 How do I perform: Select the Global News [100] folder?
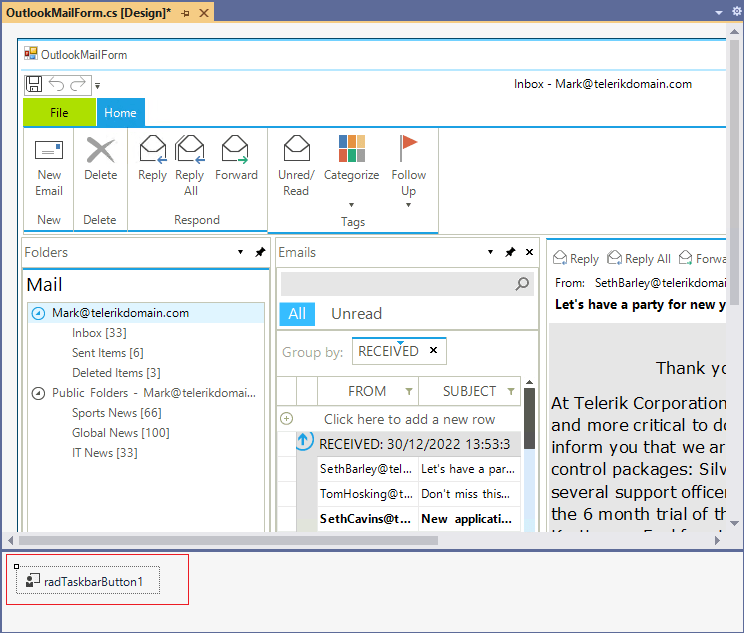point(121,433)
